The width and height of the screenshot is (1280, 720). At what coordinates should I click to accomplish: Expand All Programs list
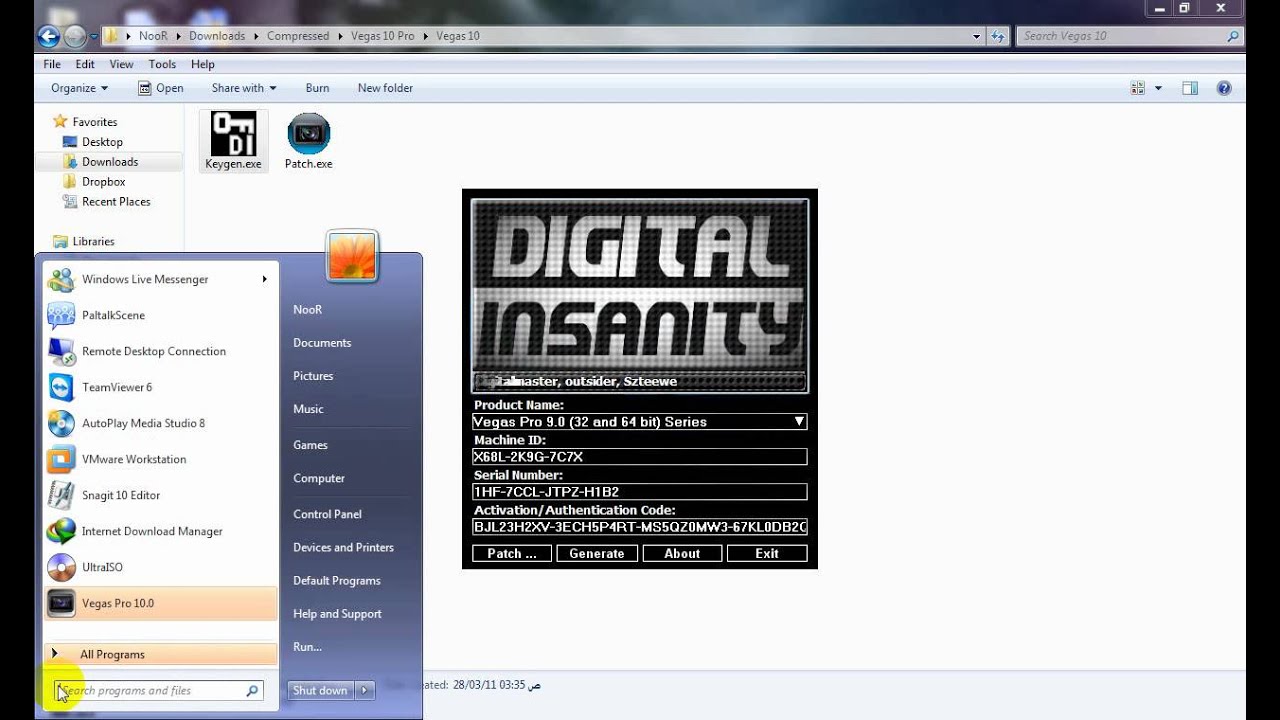[x=160, y=654]
